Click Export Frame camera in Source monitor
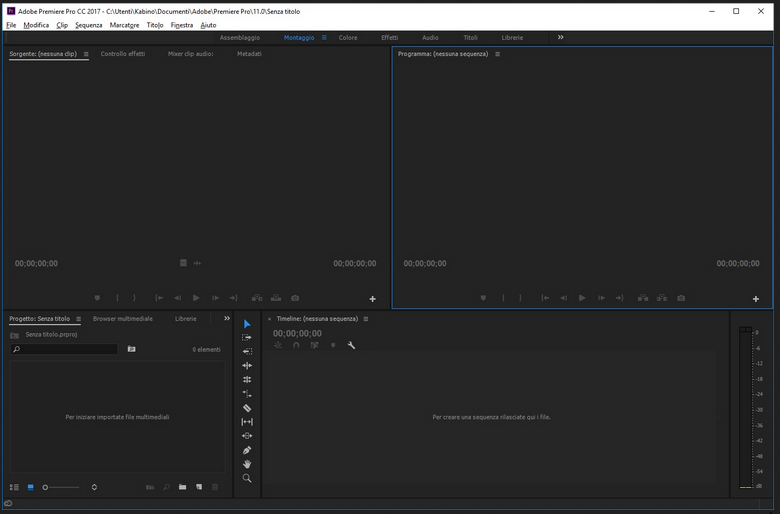Image resolution: width=780 pixels, height=514 pixels. click(295, 298)
